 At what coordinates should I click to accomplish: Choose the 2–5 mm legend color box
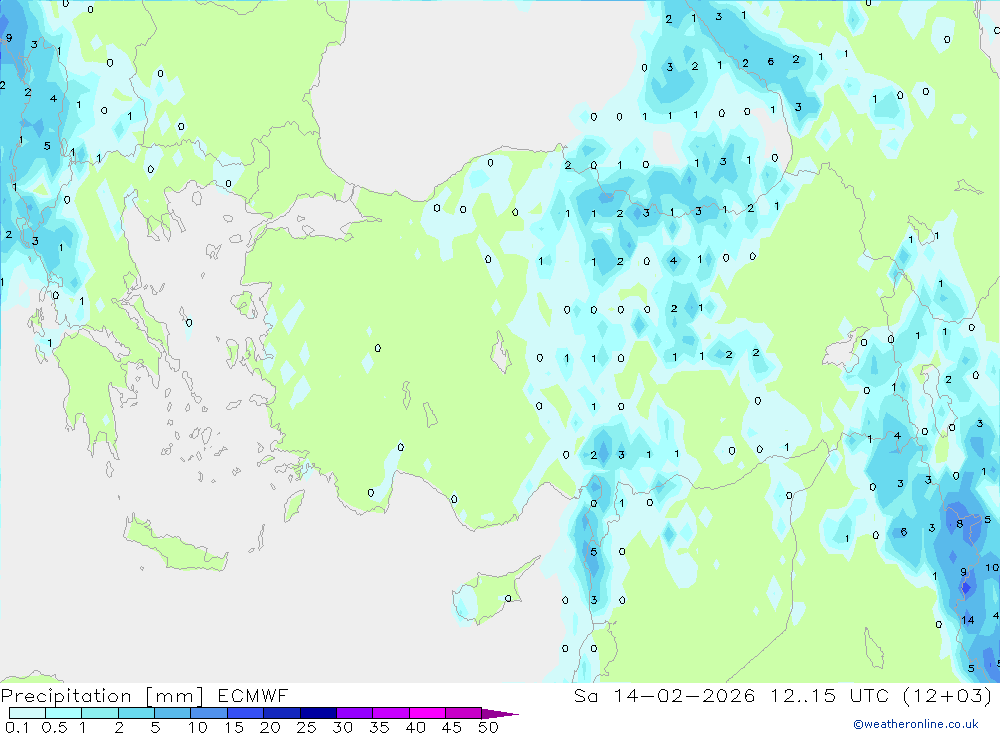pyautogui.click(x=136, y=713)
